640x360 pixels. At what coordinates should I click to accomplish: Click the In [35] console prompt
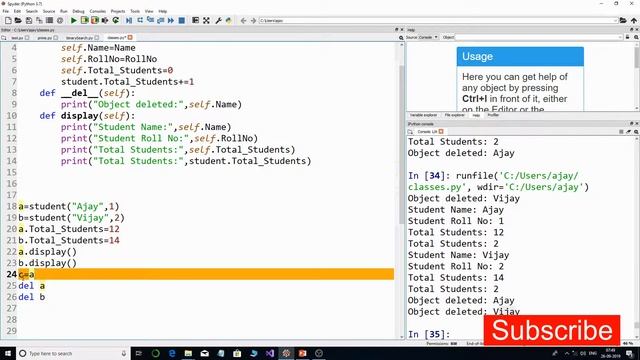click(x=429, y=334)
